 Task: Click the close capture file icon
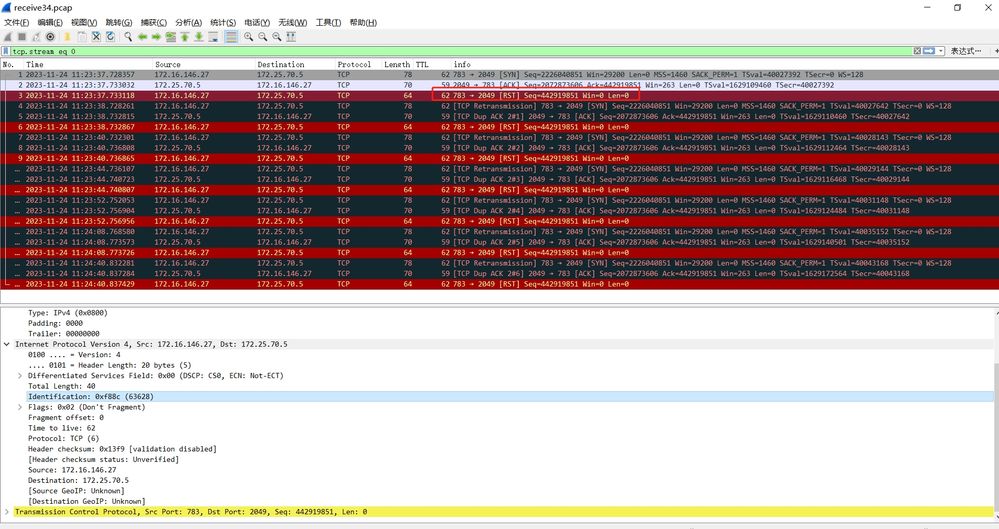tap(96, 37)
